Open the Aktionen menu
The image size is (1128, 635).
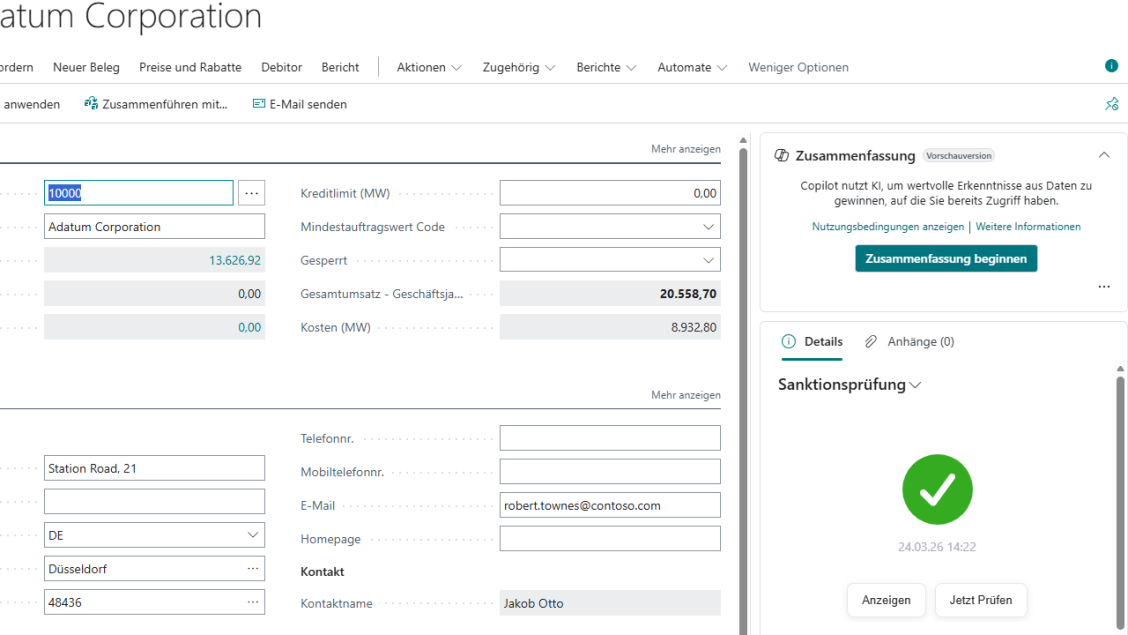click(x=429, y=67)
